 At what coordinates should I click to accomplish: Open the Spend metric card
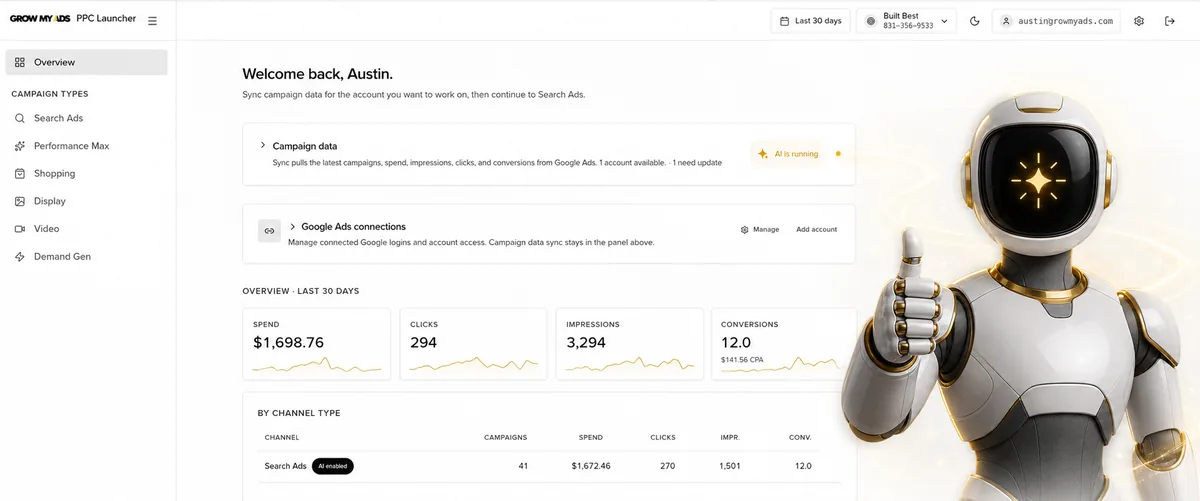[x=317, y=344]
